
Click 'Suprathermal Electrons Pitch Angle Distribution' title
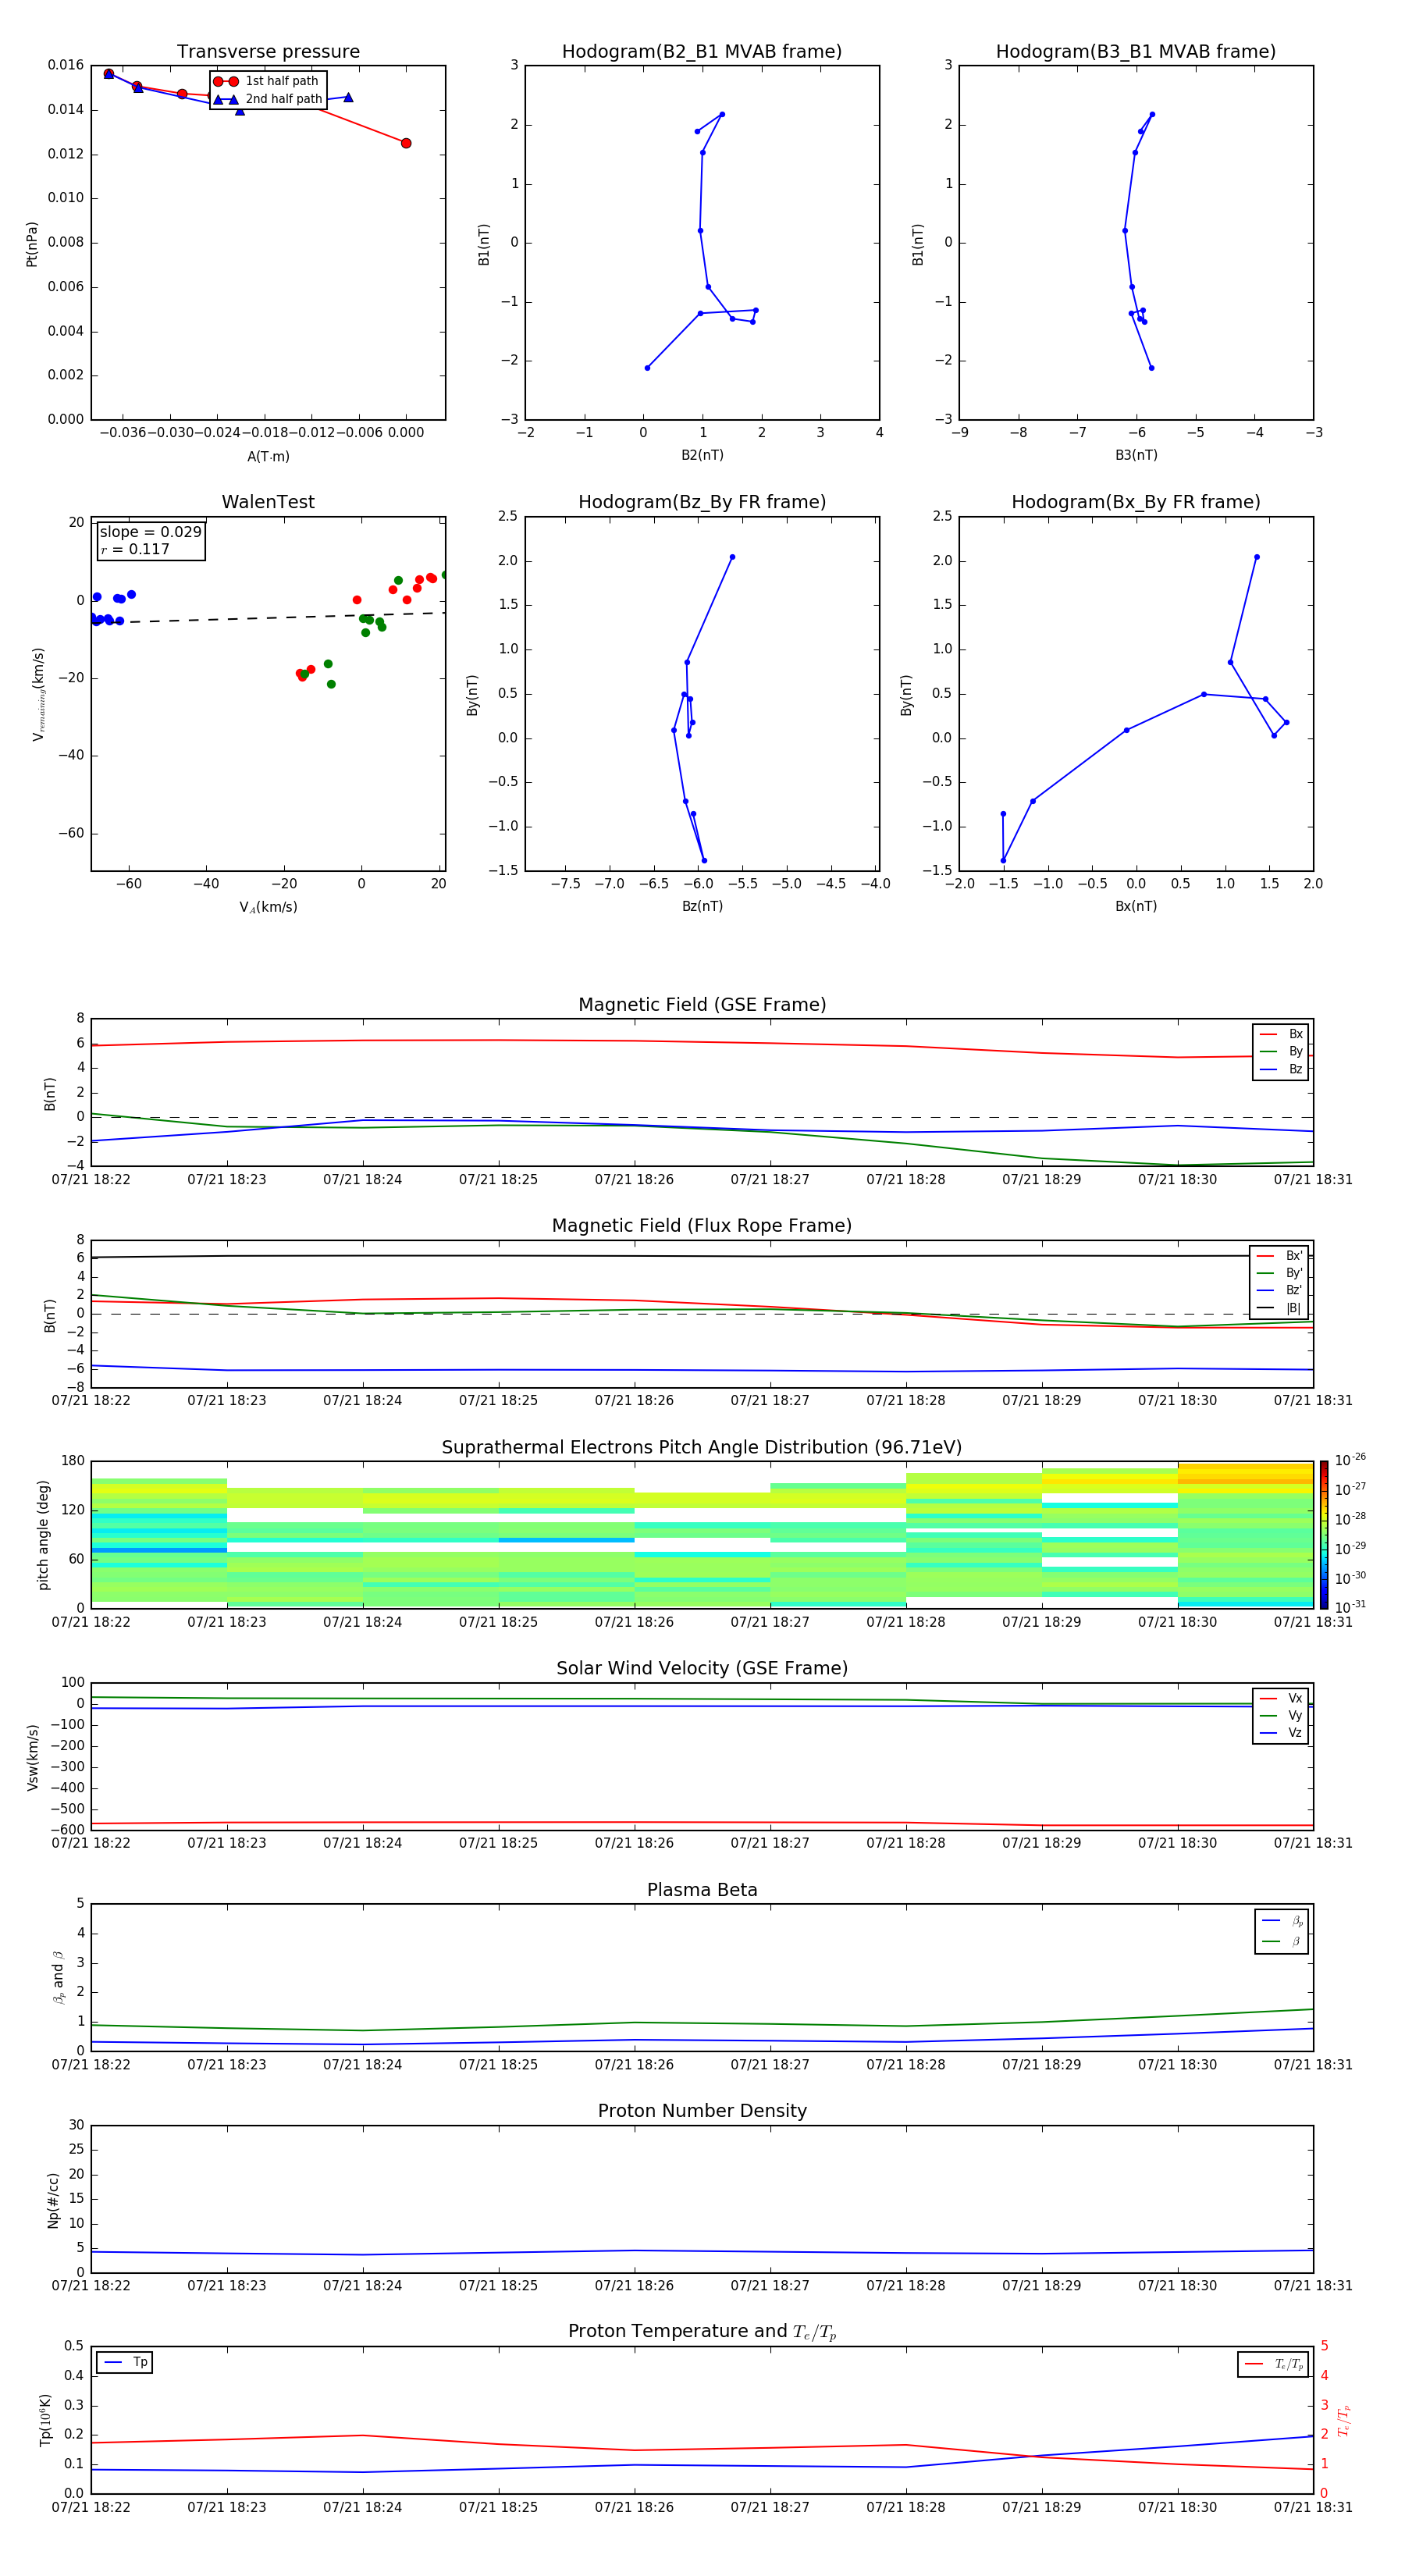click(x=702, y=1448)
